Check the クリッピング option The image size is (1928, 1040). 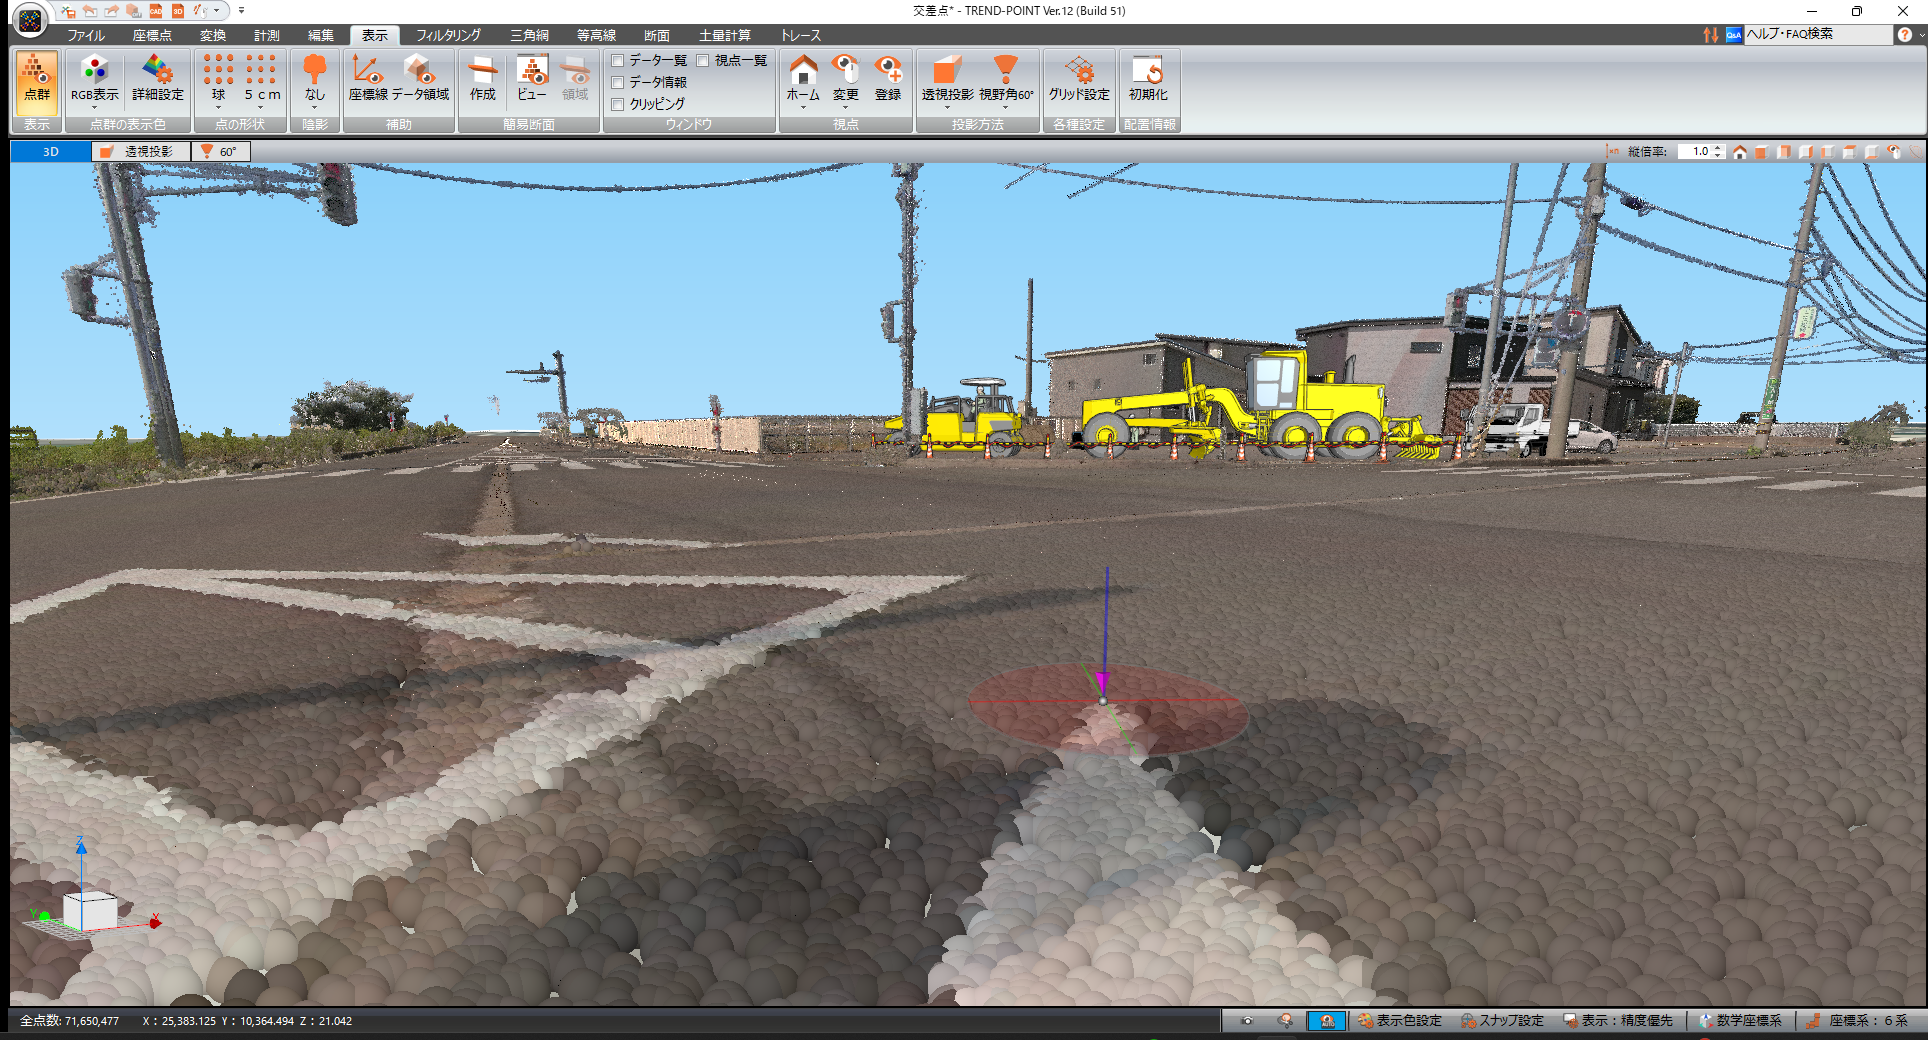pyautogui.click(x=618, y=104)
